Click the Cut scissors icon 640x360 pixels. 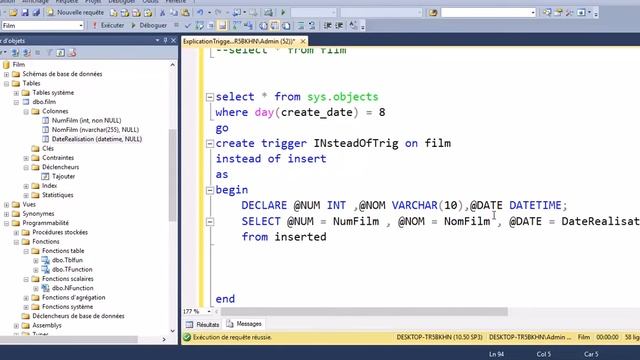pos(162,13)
